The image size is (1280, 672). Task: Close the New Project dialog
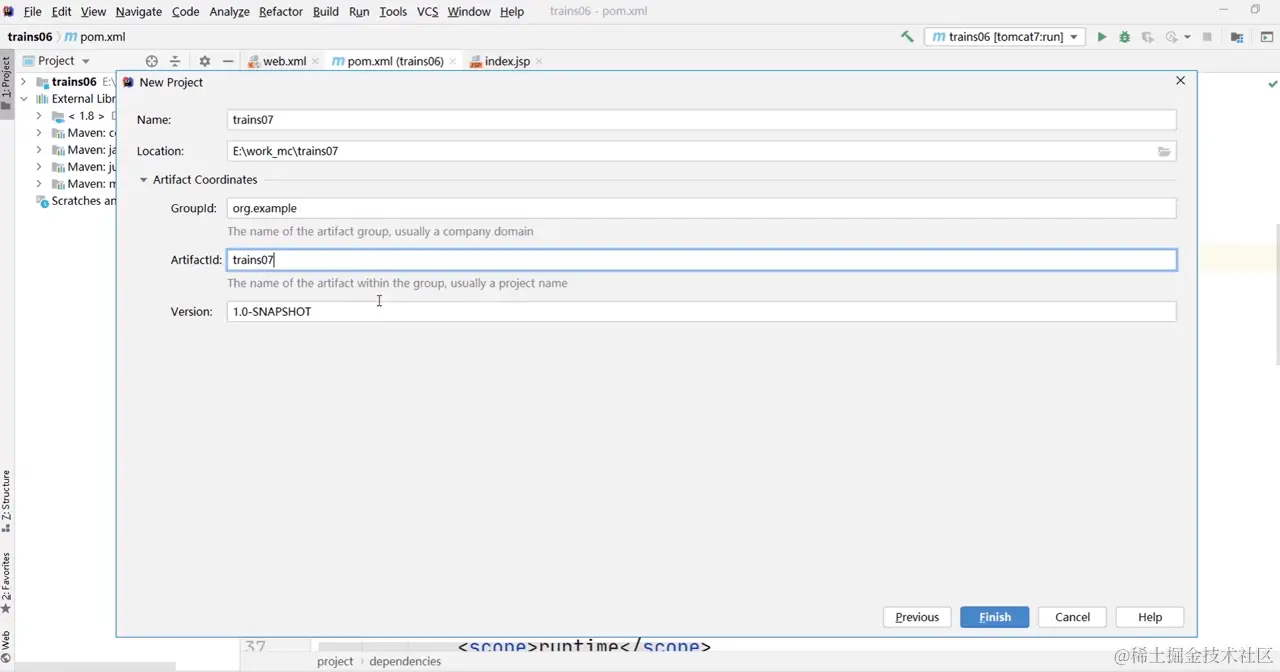pos(1180,81)
